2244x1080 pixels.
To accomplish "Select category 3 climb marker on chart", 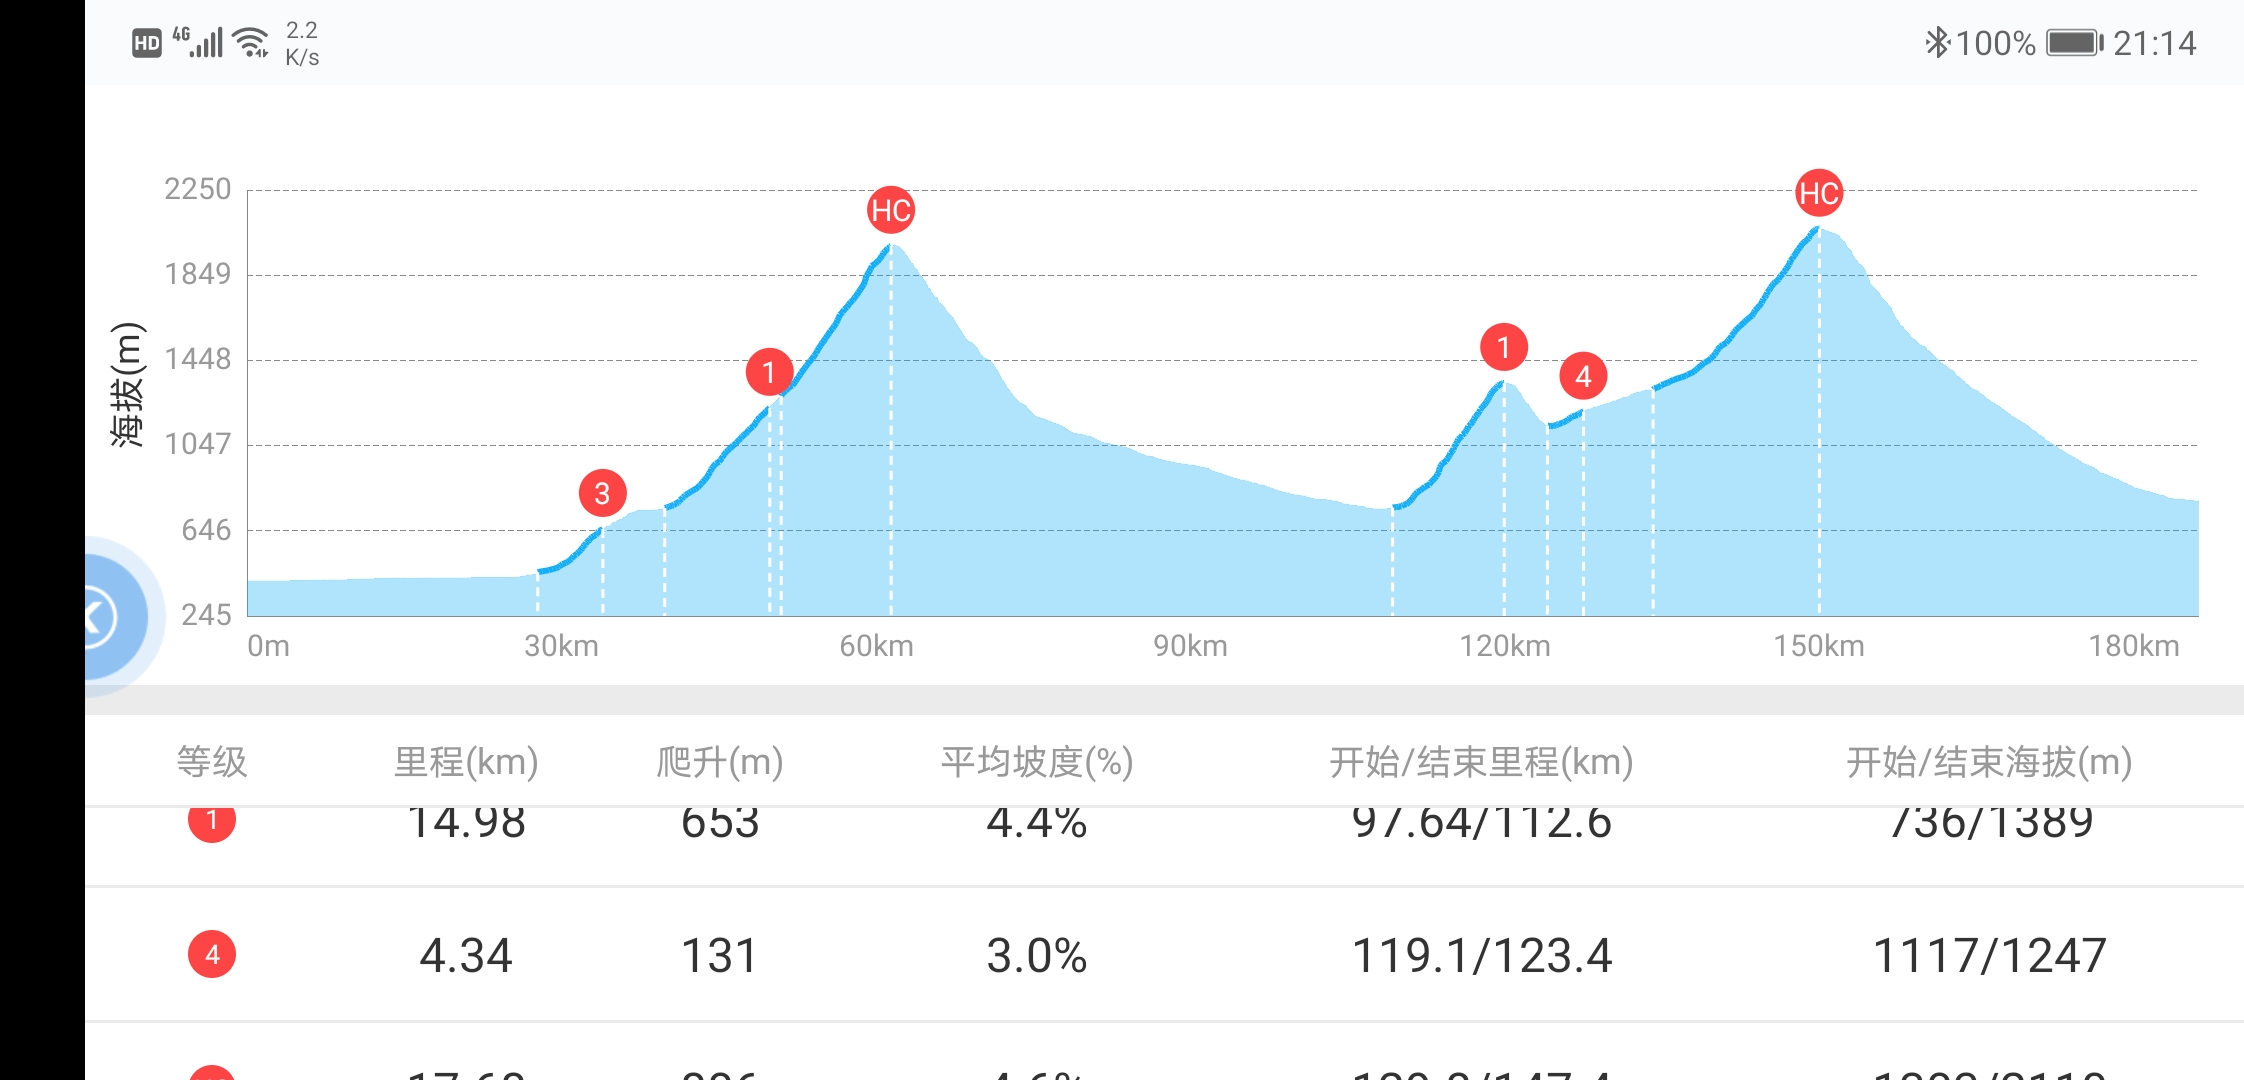I will pos(602,493).
